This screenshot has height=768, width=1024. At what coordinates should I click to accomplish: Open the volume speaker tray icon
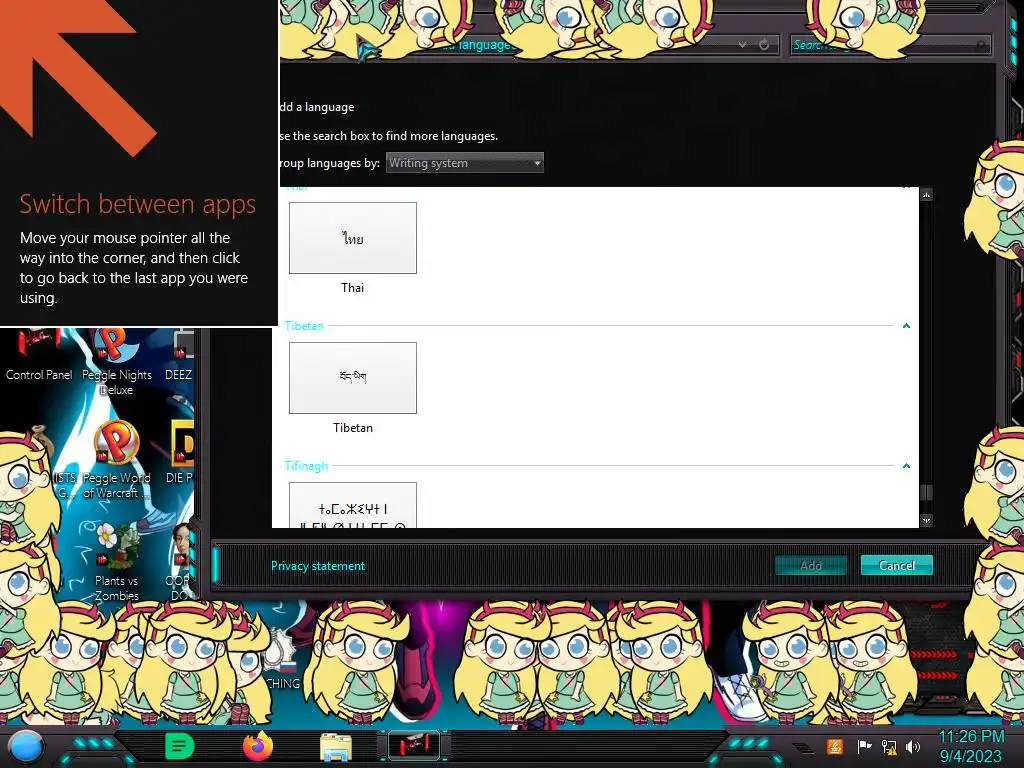point(912,746)
